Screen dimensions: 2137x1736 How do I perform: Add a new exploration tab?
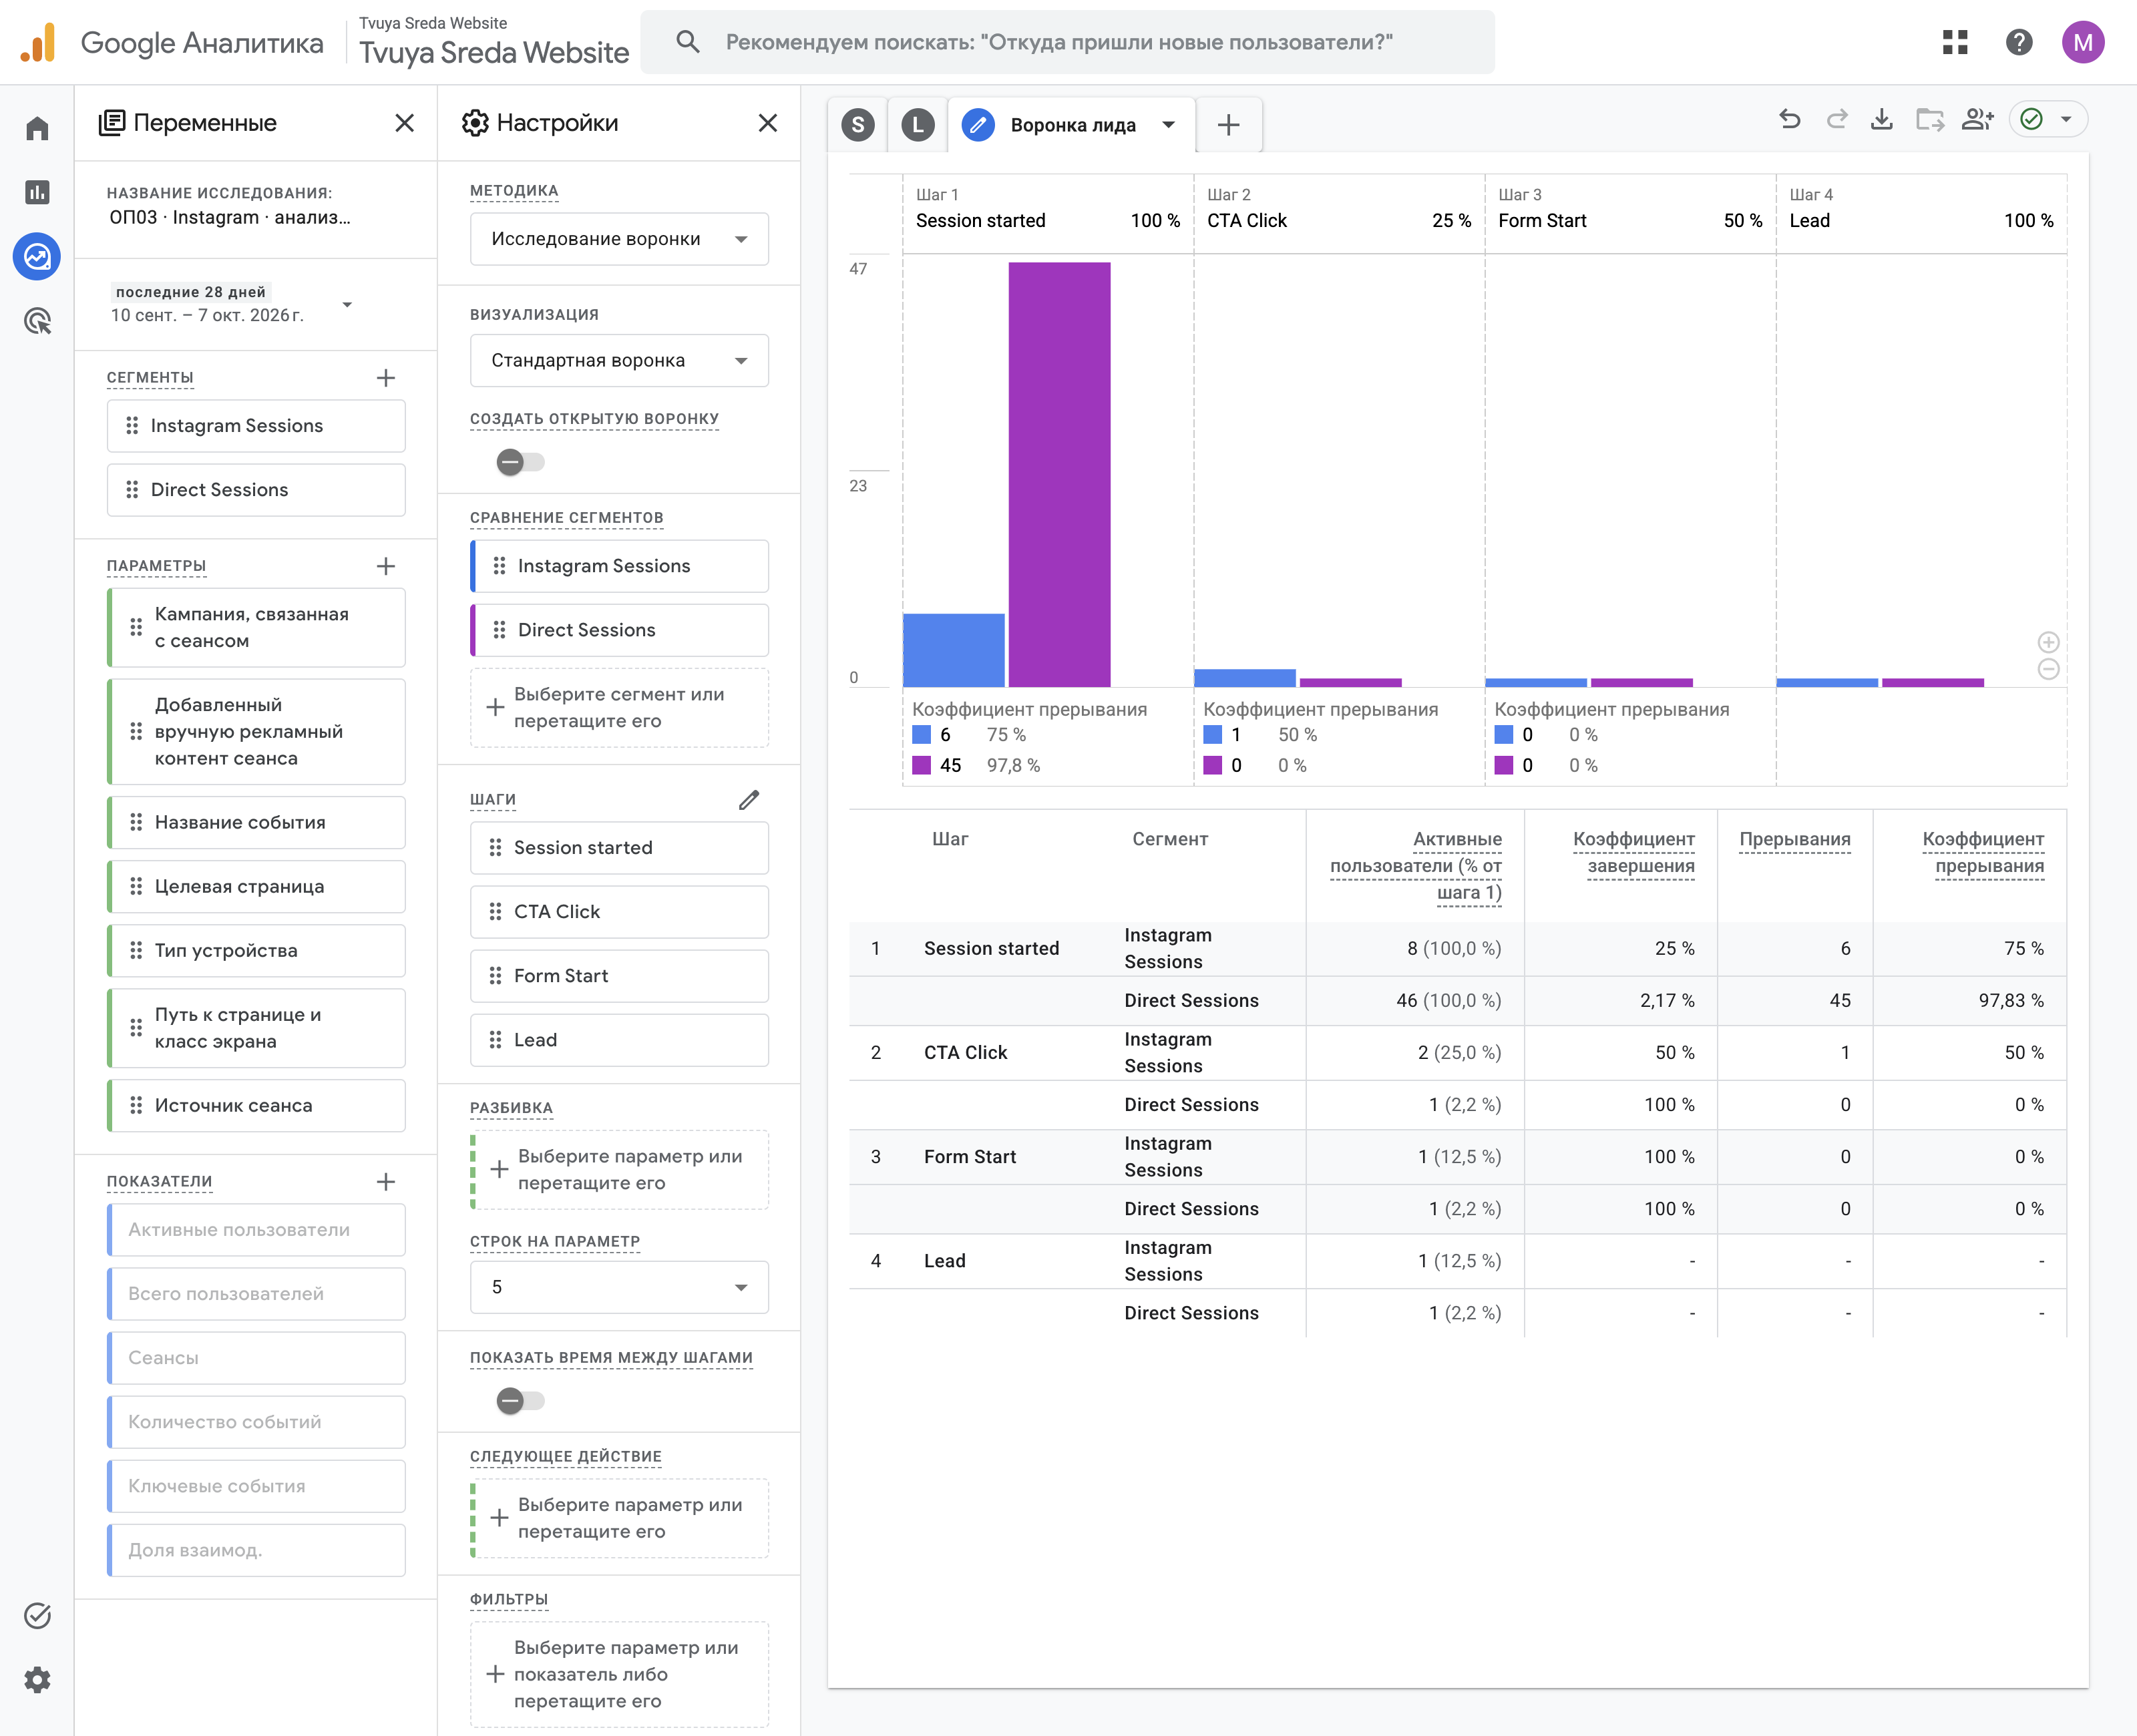tap(1229, 125)
